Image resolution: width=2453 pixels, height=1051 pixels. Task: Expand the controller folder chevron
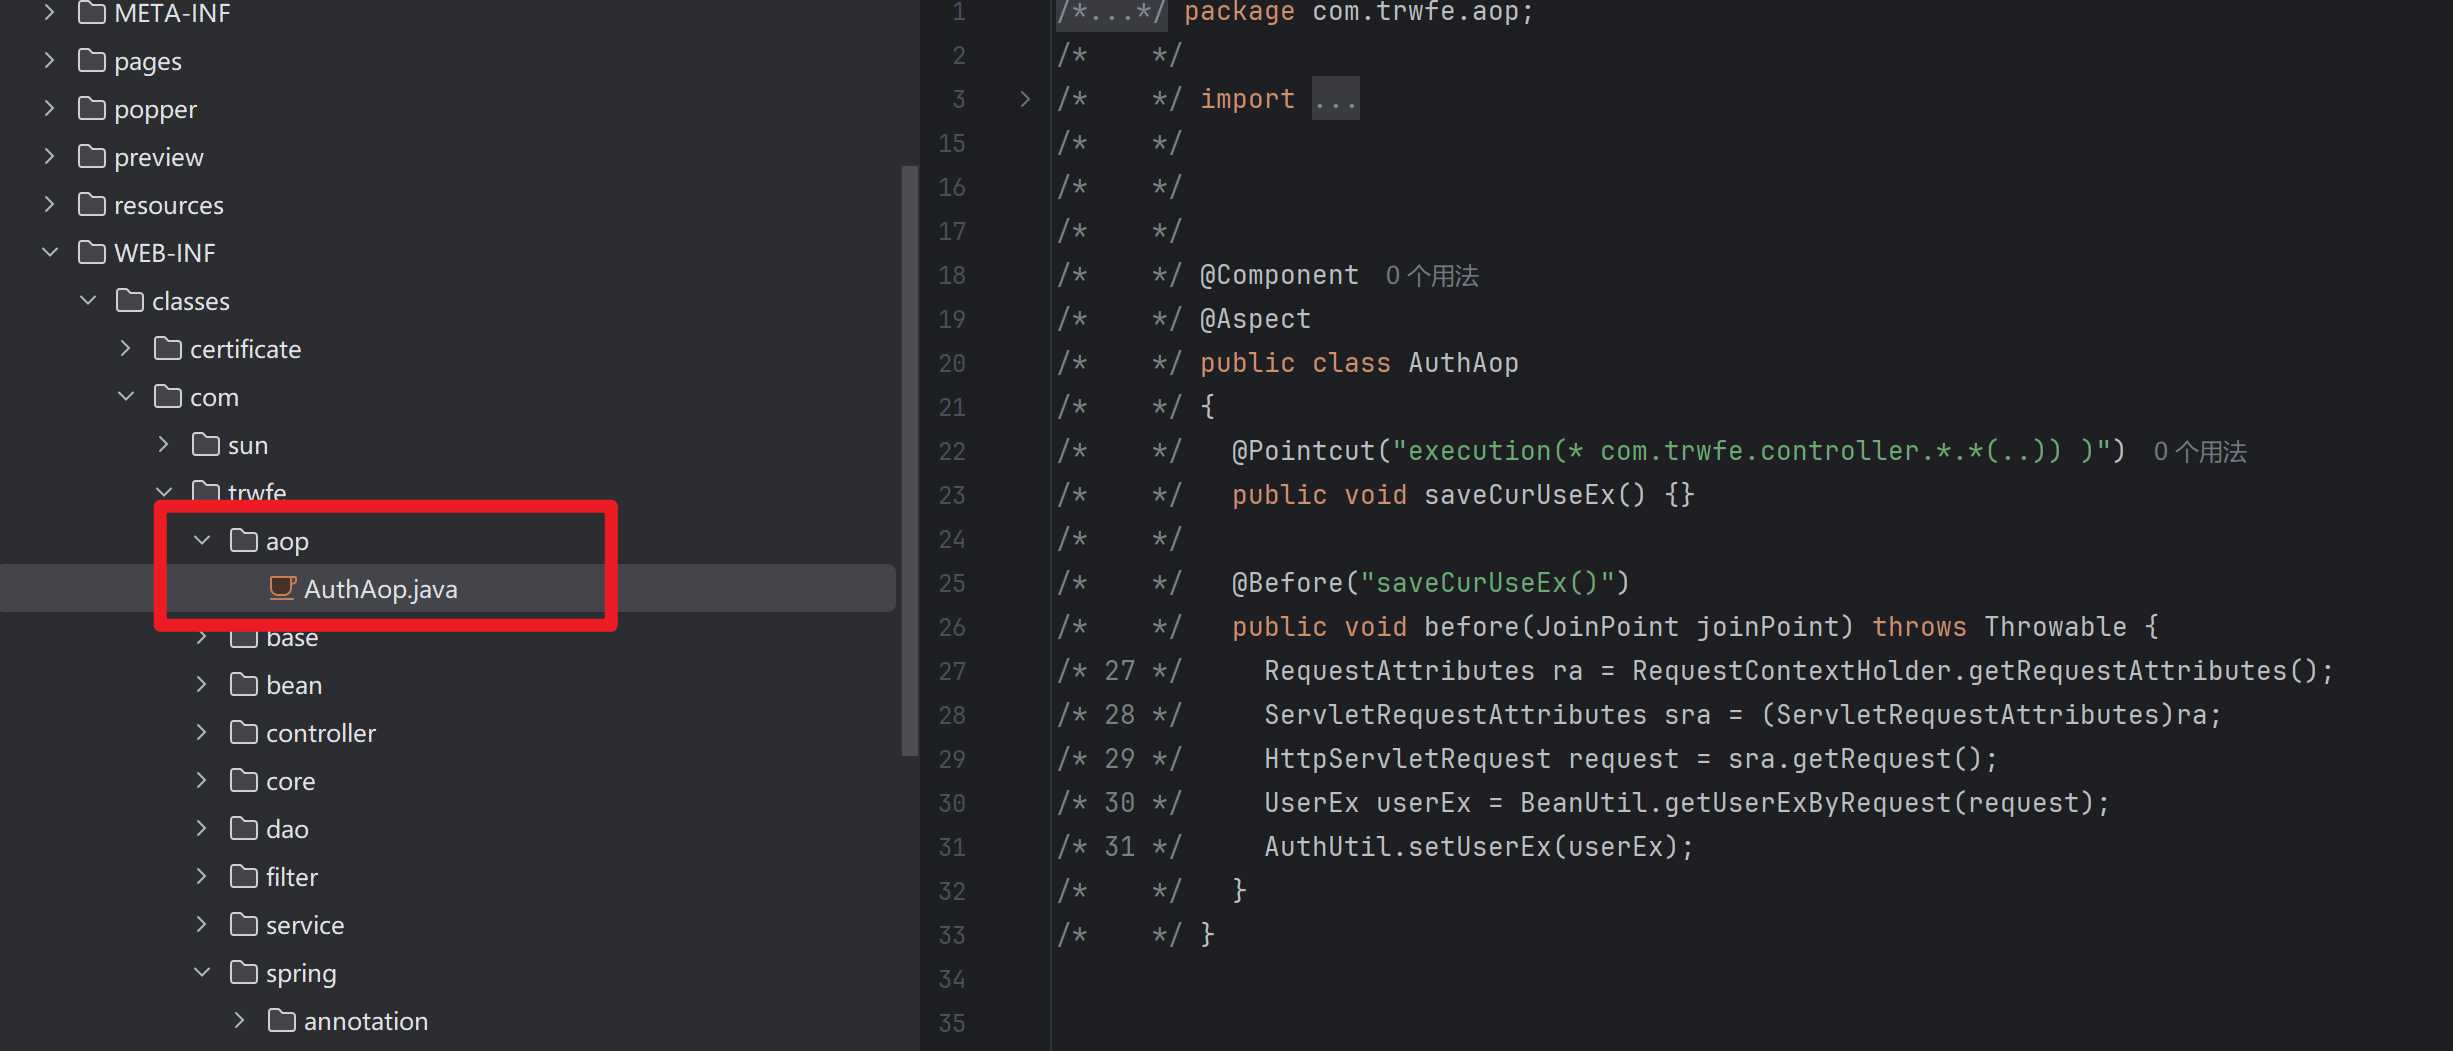[x=201, y=733]
